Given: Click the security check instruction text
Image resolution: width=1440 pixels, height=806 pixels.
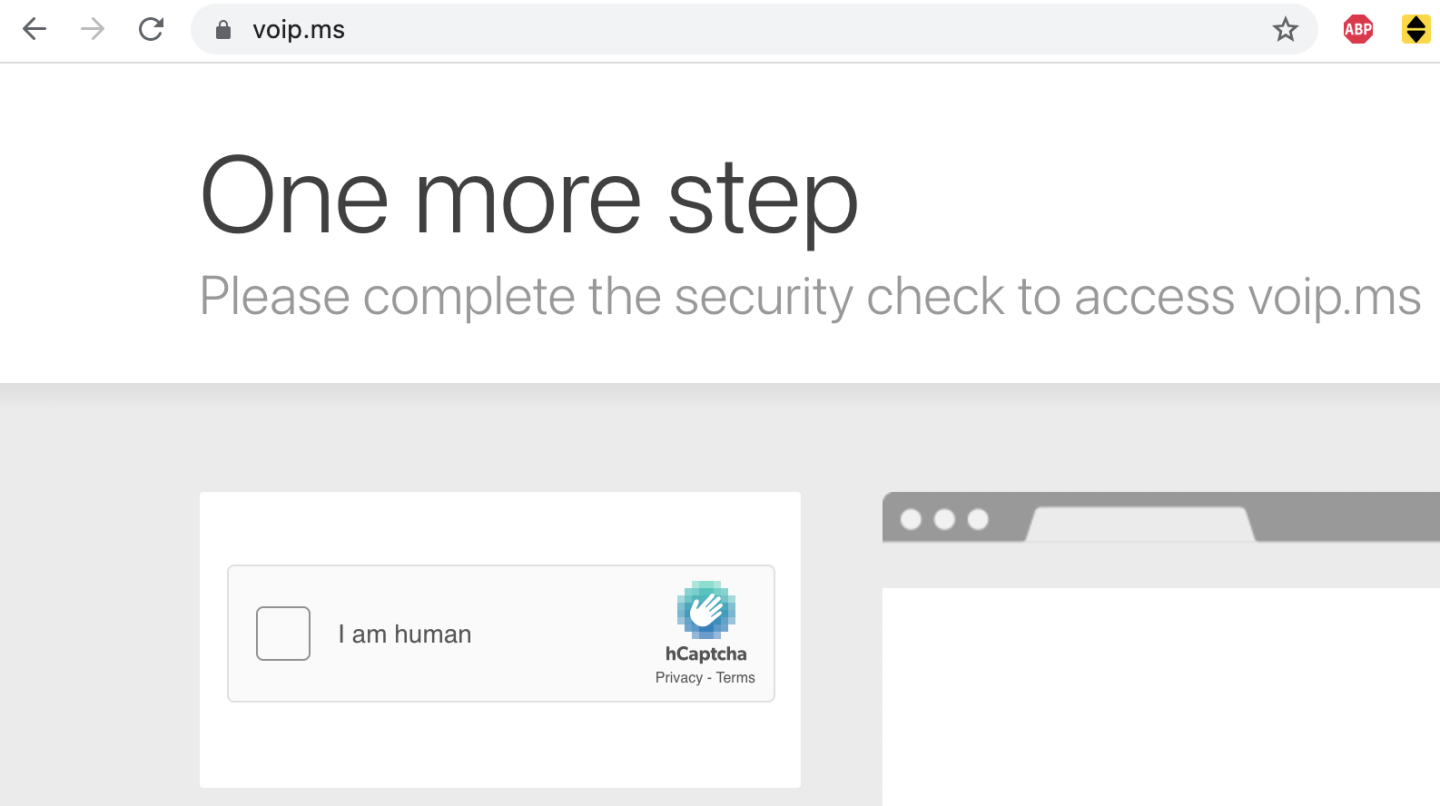Looking at the screenshot, I should coord(810,296).
